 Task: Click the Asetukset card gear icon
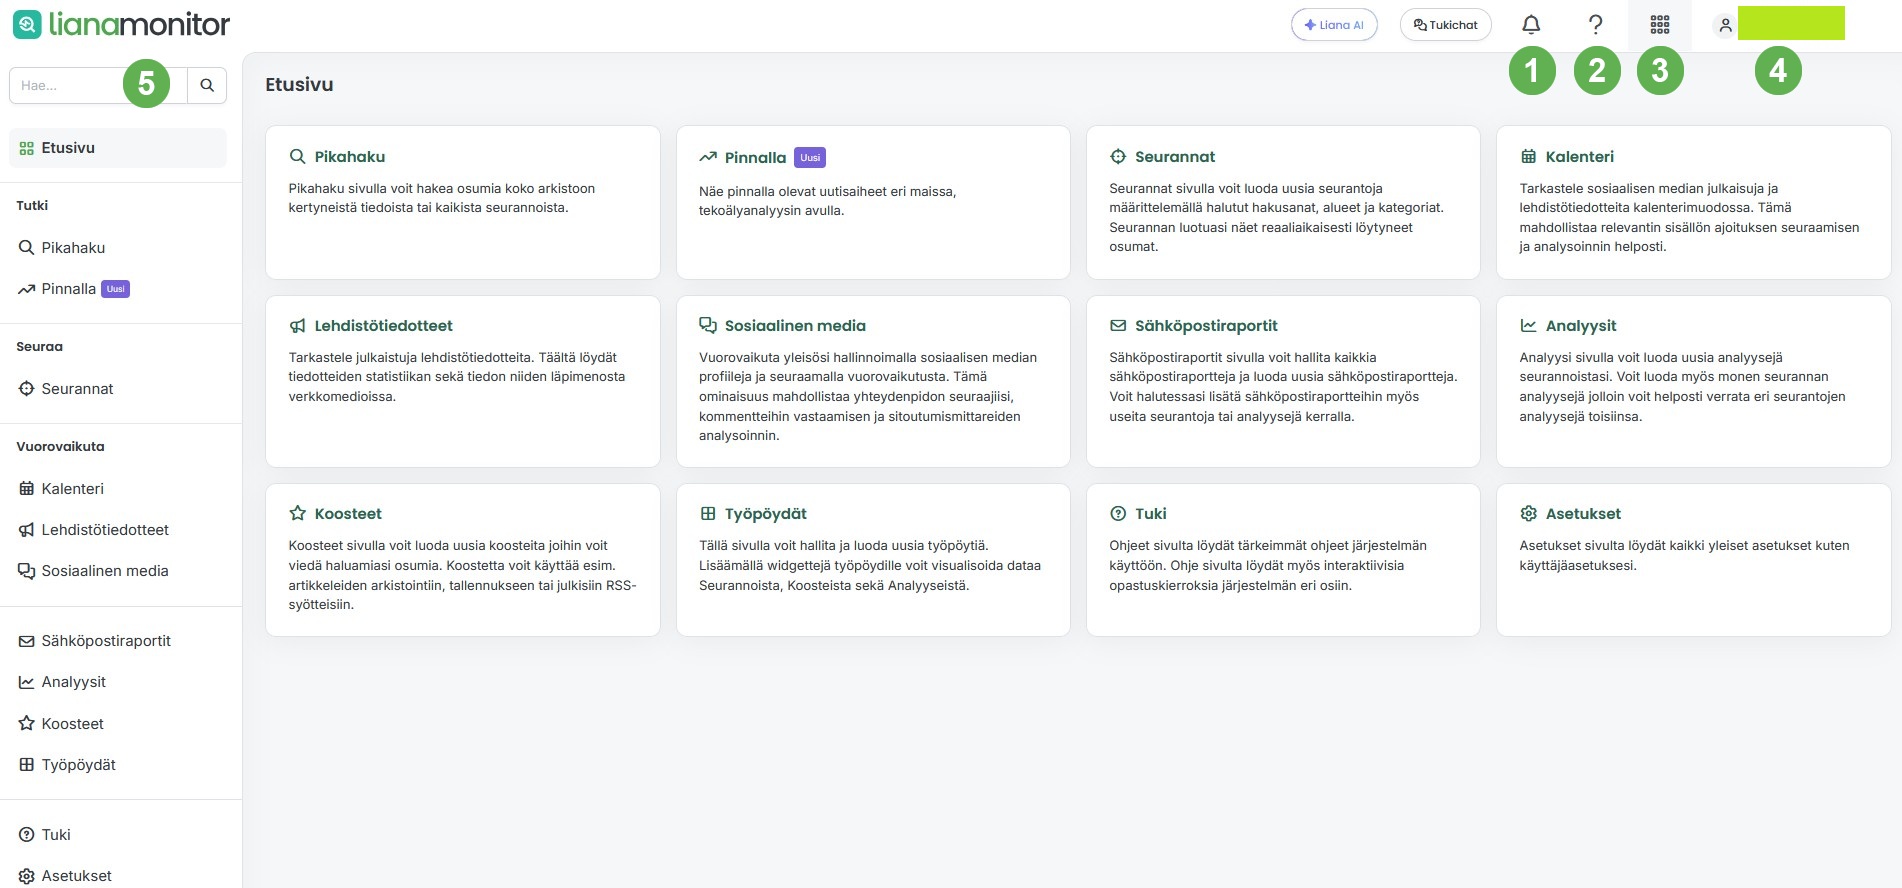pyautogui.click(x=1528, y=514)
